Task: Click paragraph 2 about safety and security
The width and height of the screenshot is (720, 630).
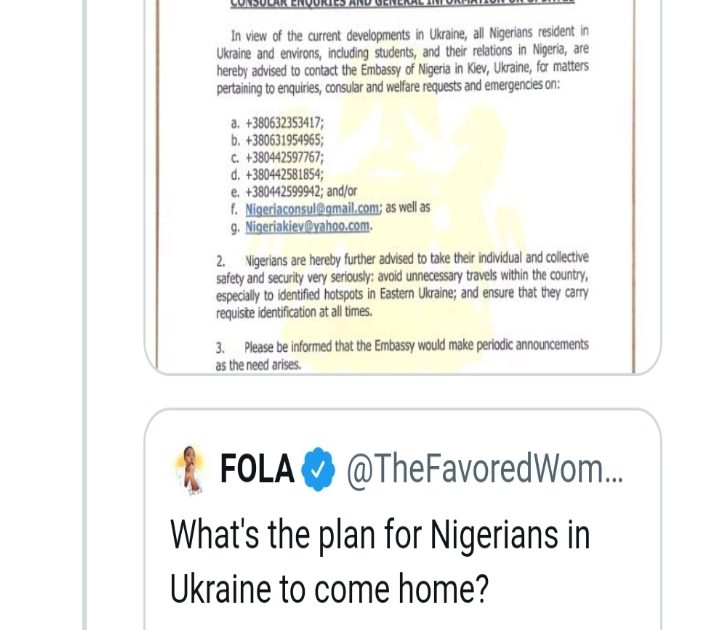Action: [x=402, y=286]
